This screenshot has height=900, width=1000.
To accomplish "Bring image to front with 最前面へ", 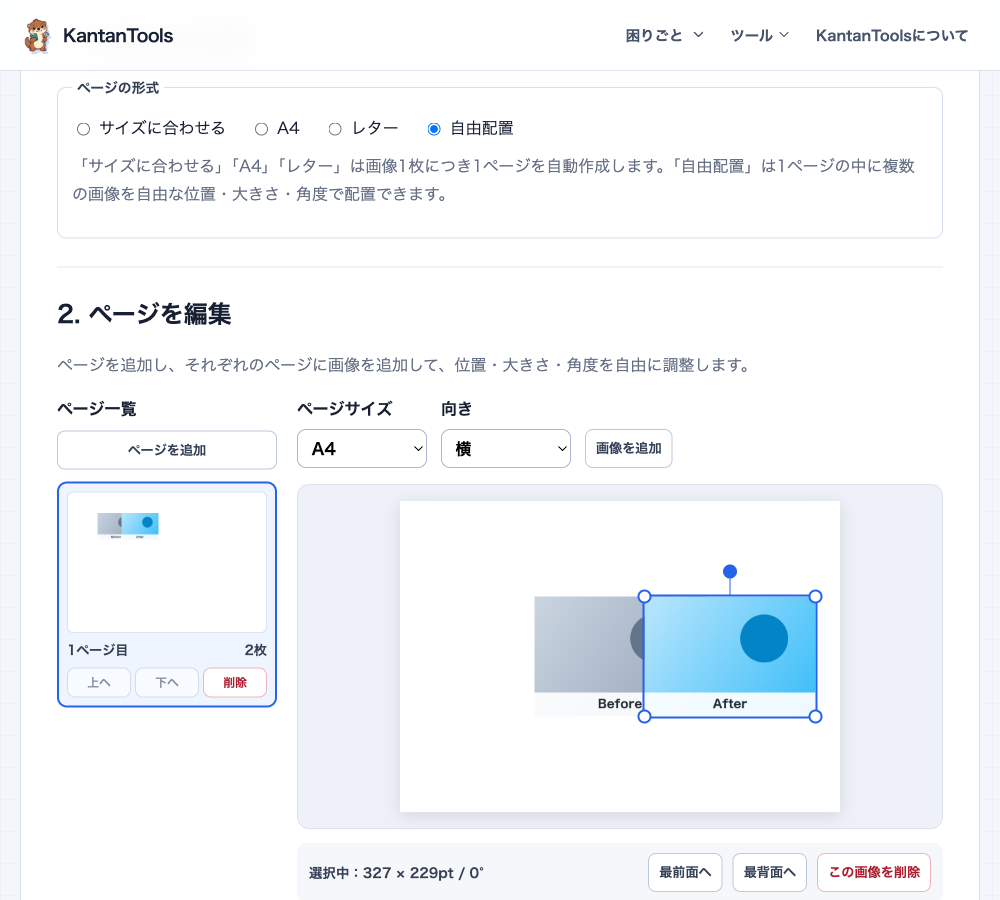I will click(x=685, y=872).
